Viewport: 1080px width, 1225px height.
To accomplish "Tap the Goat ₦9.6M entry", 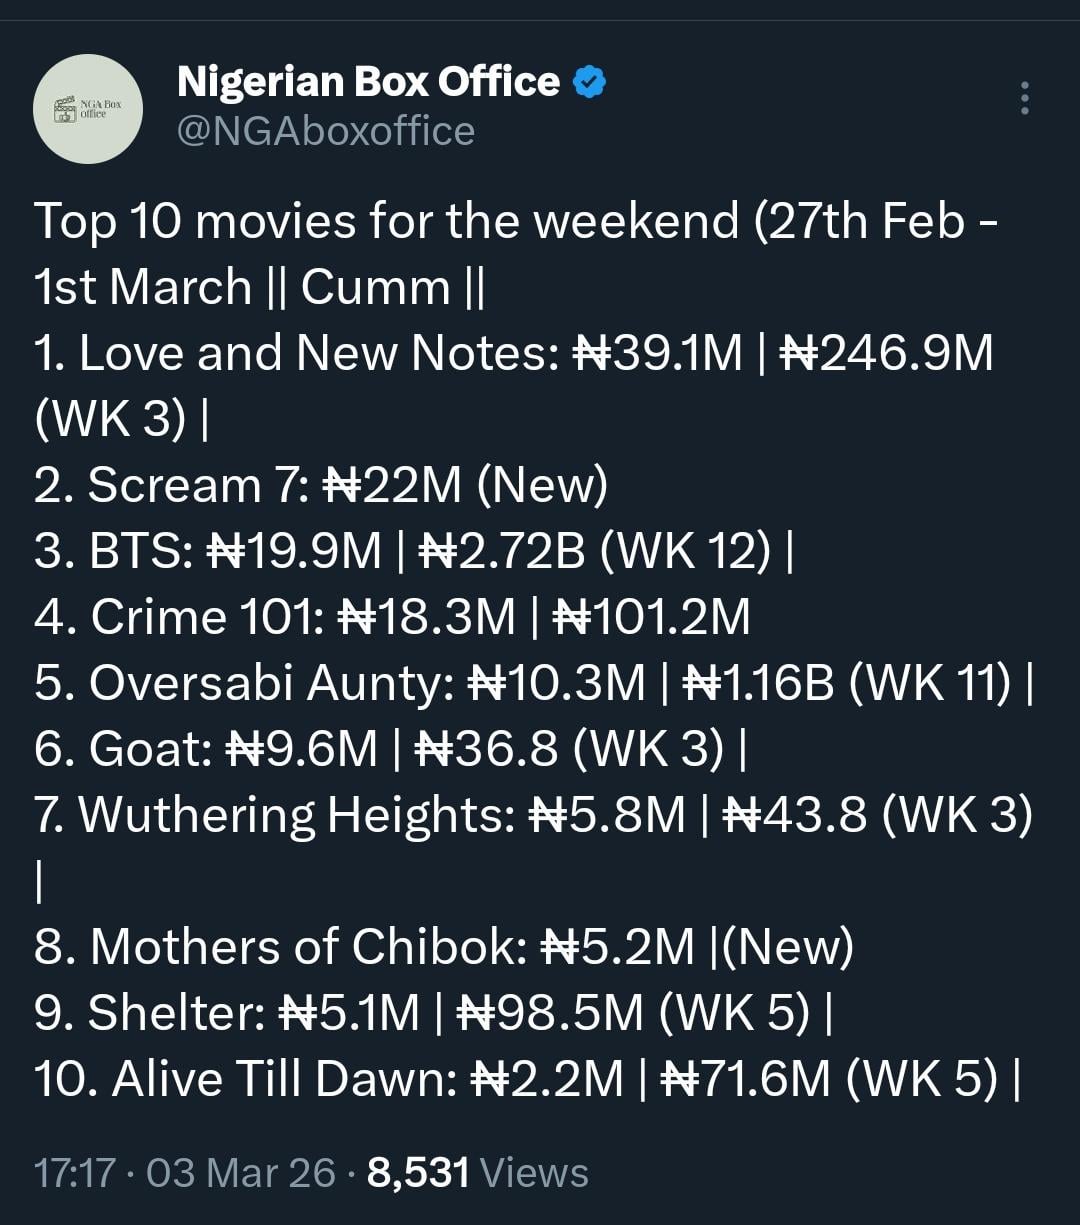I will [390, 749].
